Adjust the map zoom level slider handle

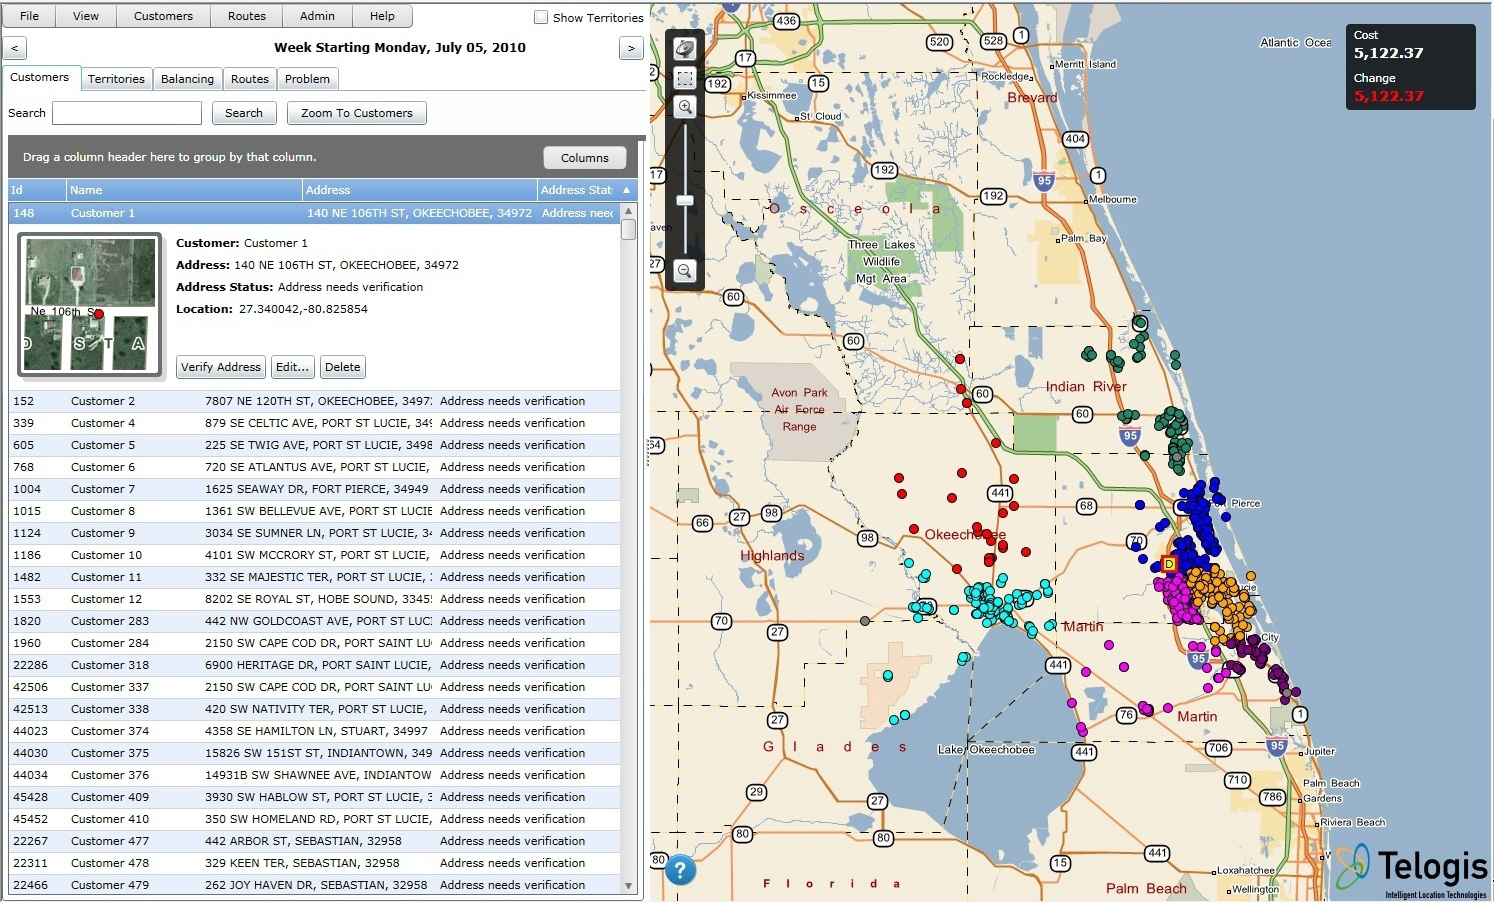click(x=685, y=199)
